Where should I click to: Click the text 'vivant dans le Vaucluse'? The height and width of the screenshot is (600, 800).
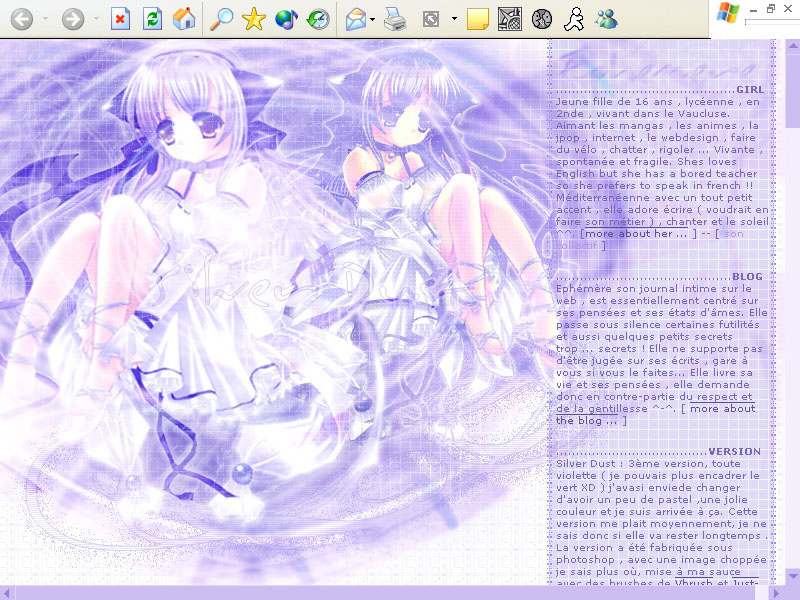pyautogui.click(x=663, y=114)
